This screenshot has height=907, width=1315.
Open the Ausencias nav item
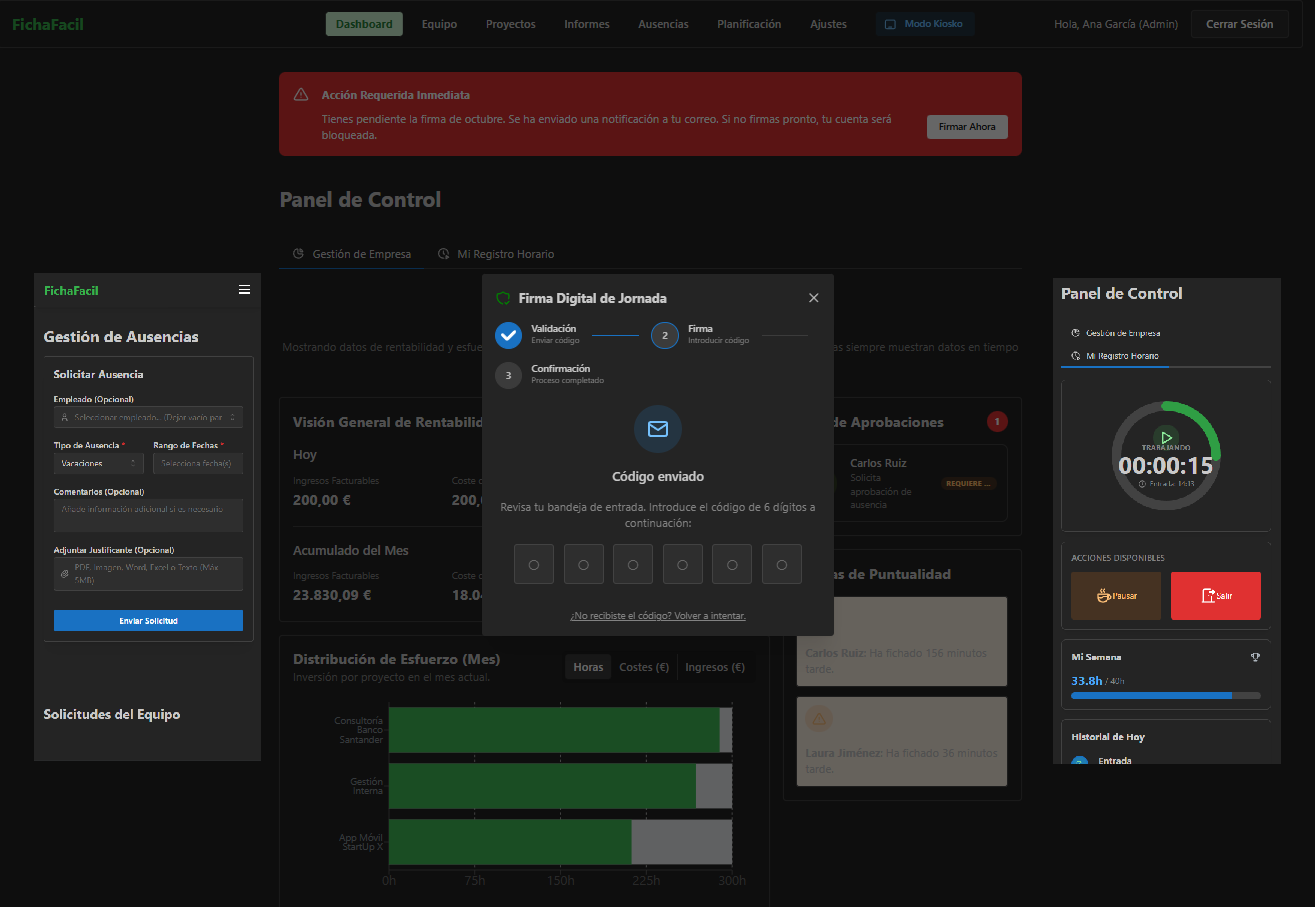(x=663, y=24)
